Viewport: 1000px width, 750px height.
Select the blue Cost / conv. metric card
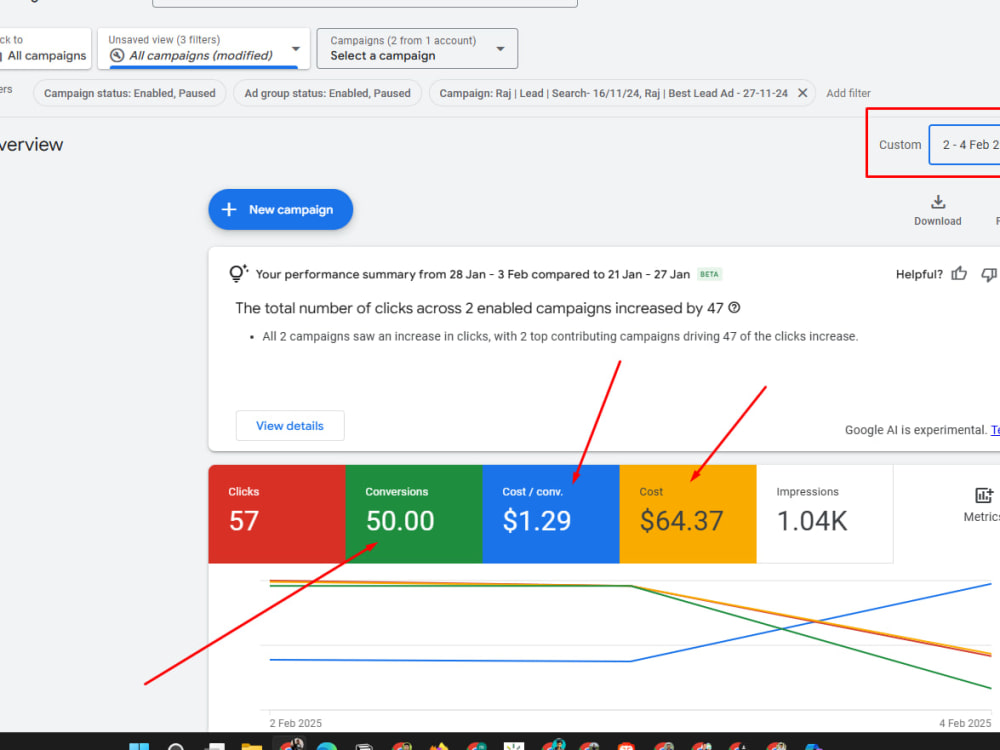(551, 514)
